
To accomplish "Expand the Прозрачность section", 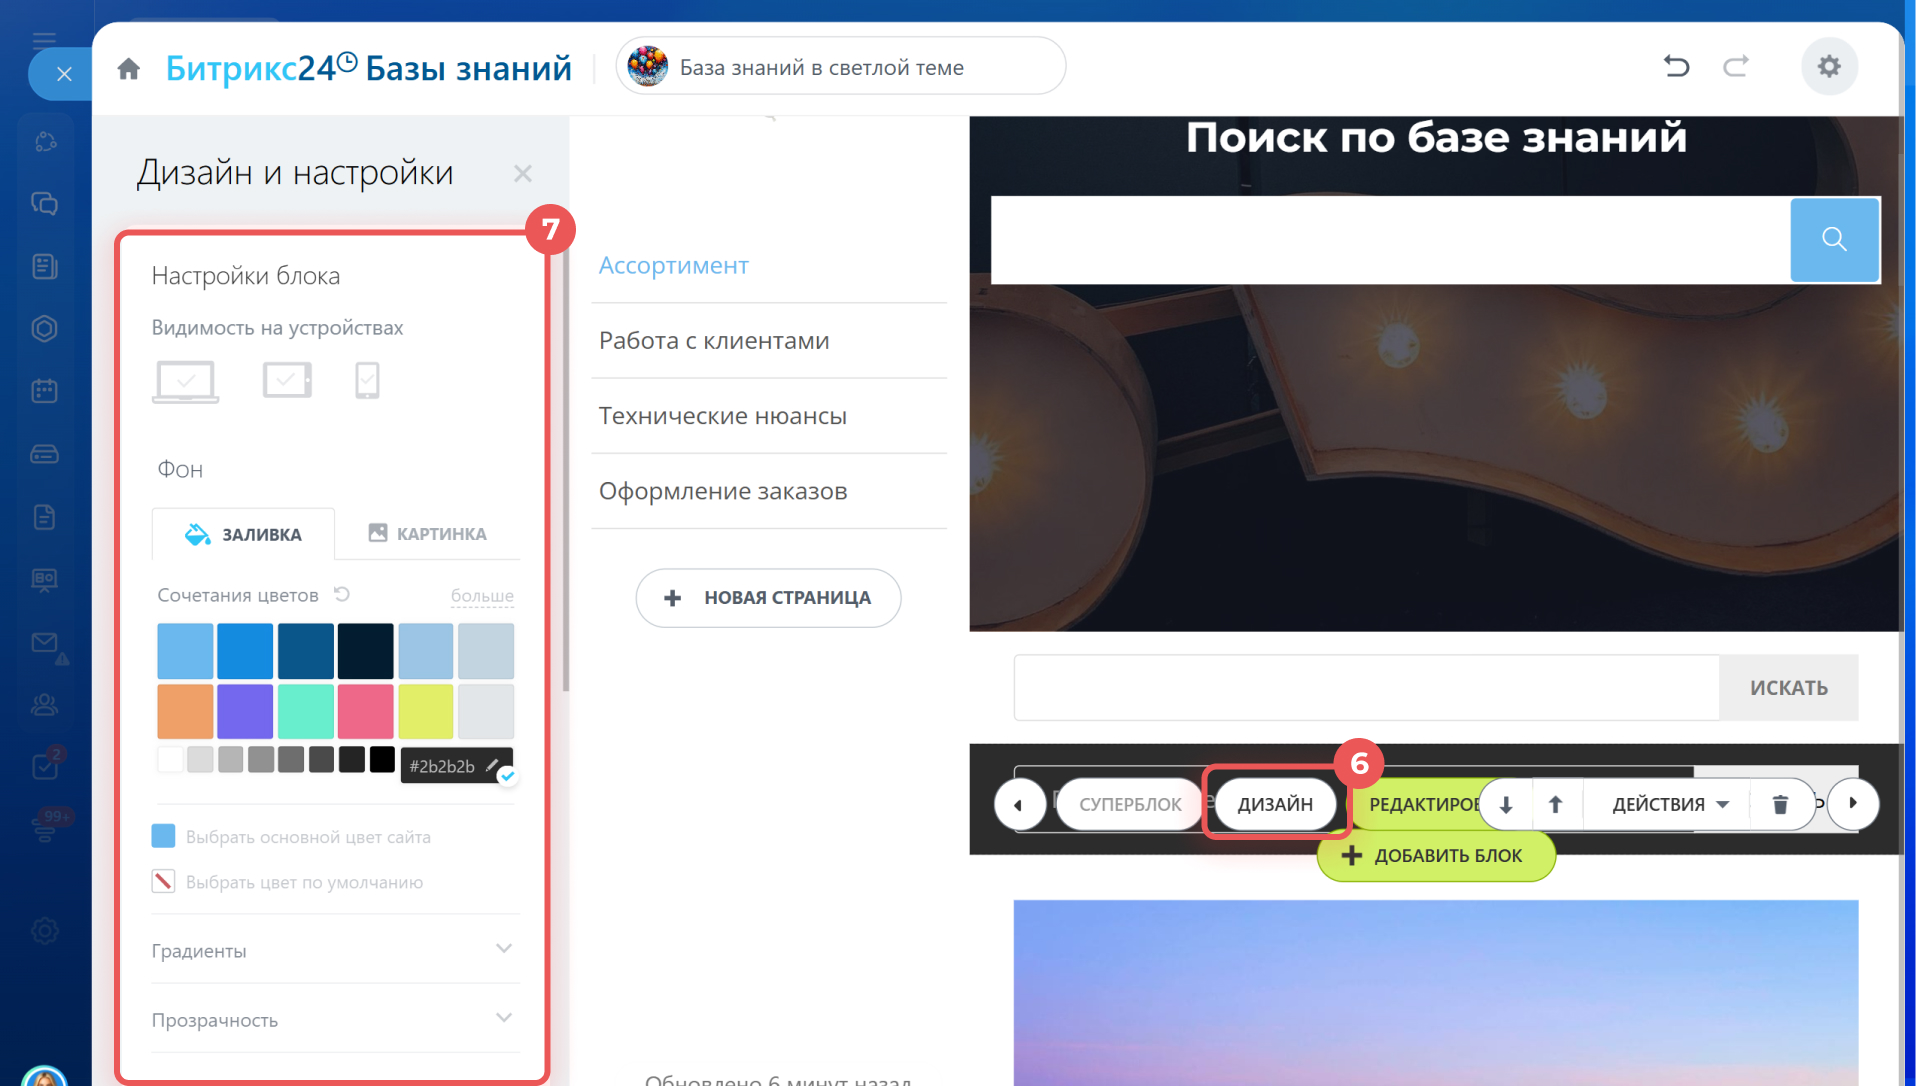I will pos(335,1018).
